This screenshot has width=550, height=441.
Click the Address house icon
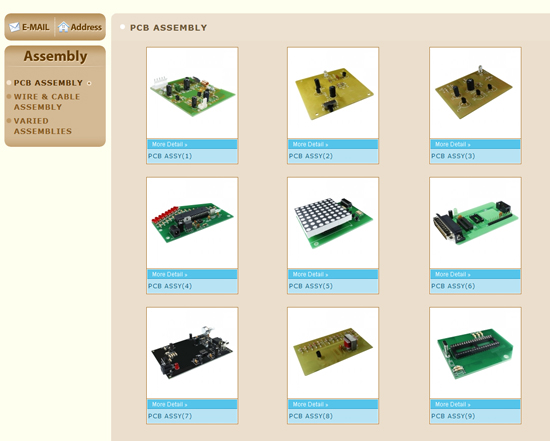63,27
